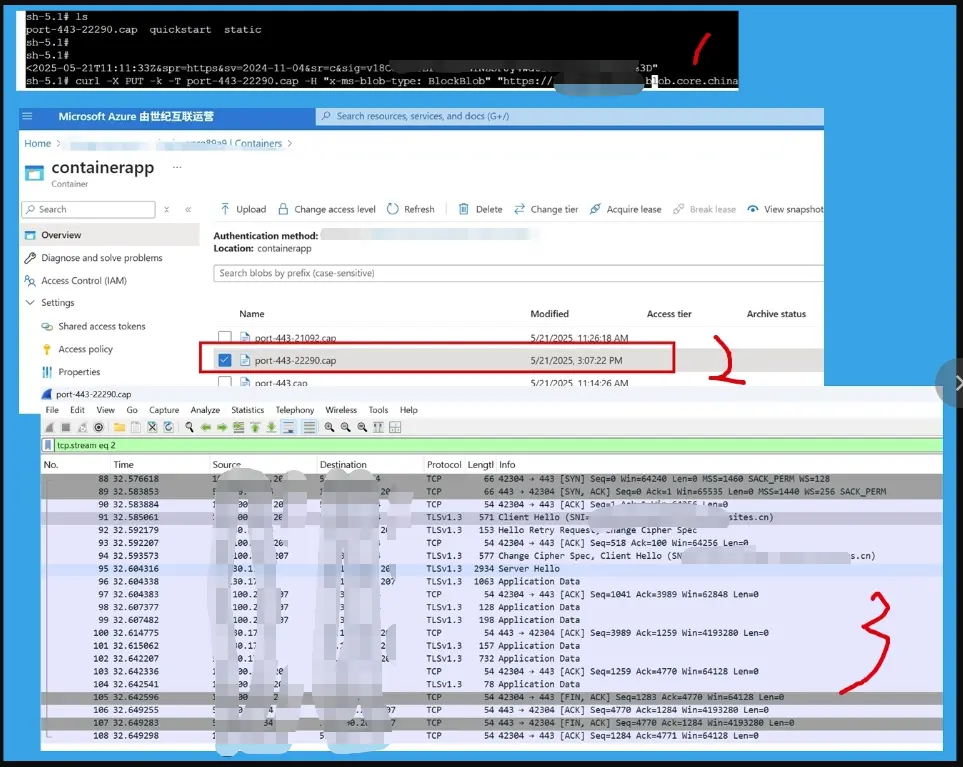Open the Wireshark Help menu
The width and height of the screenshot is (963, 767).
408,410
